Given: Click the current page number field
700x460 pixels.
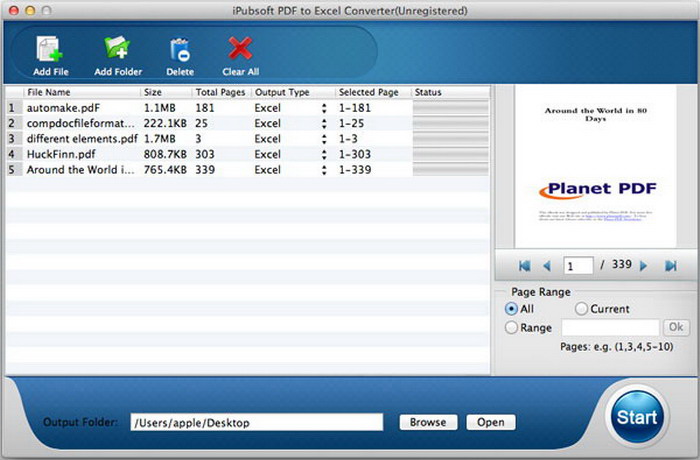Looking at the screenshot, I should coord(579,266).
